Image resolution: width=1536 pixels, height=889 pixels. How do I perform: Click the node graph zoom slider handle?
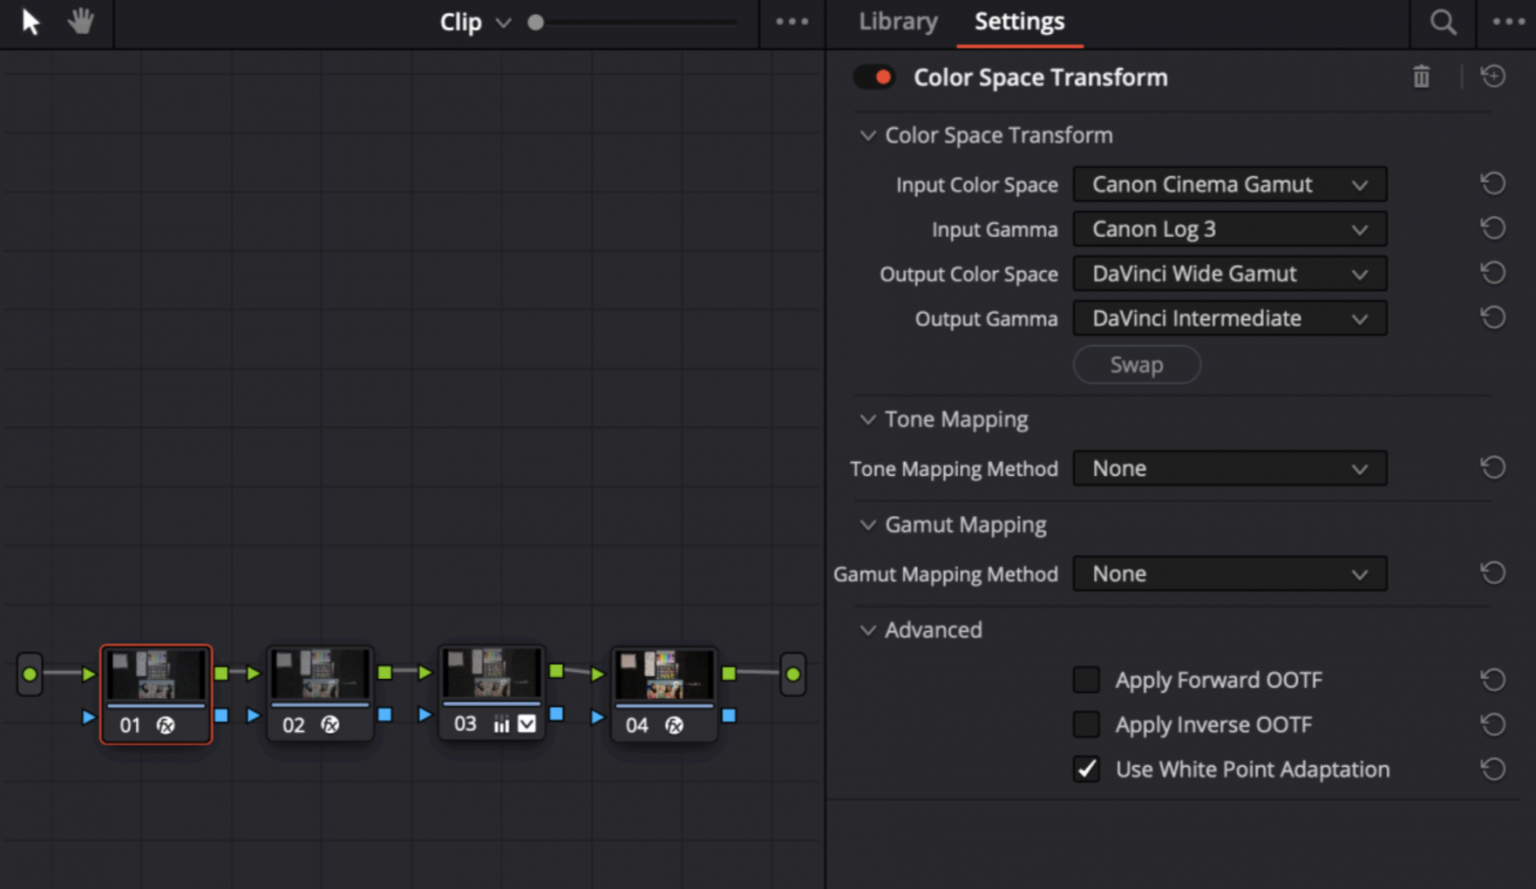click(x=536, y=22)
